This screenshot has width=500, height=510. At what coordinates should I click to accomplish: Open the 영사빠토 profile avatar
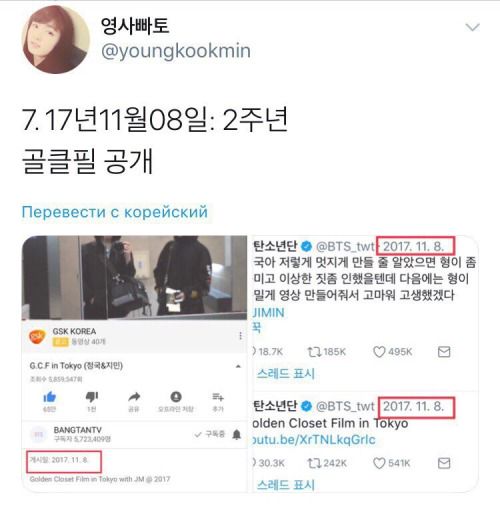56,39
